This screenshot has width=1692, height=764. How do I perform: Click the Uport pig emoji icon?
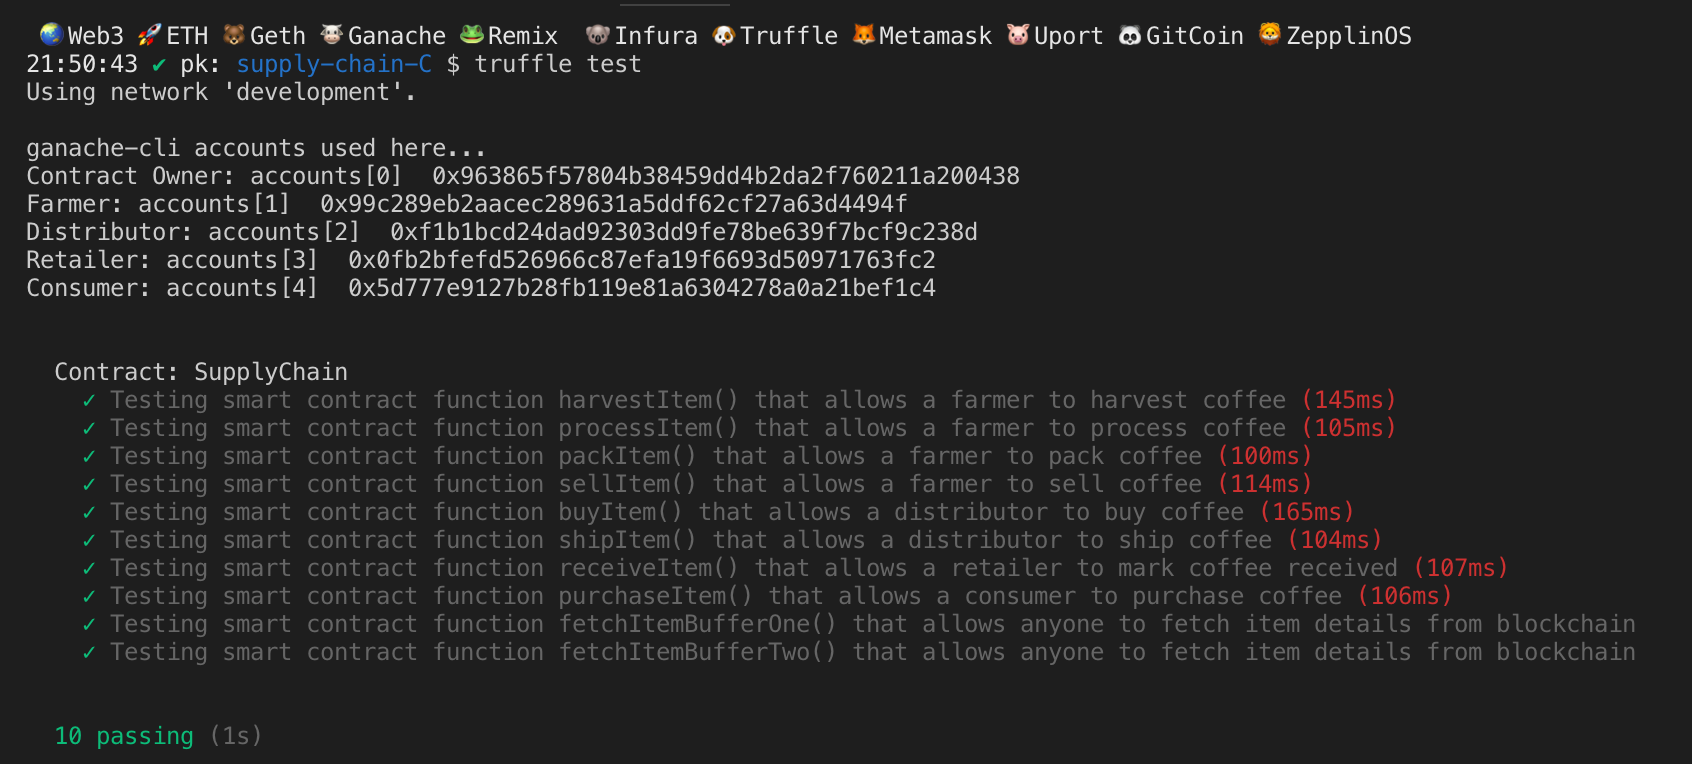(x=1018, y=35)
